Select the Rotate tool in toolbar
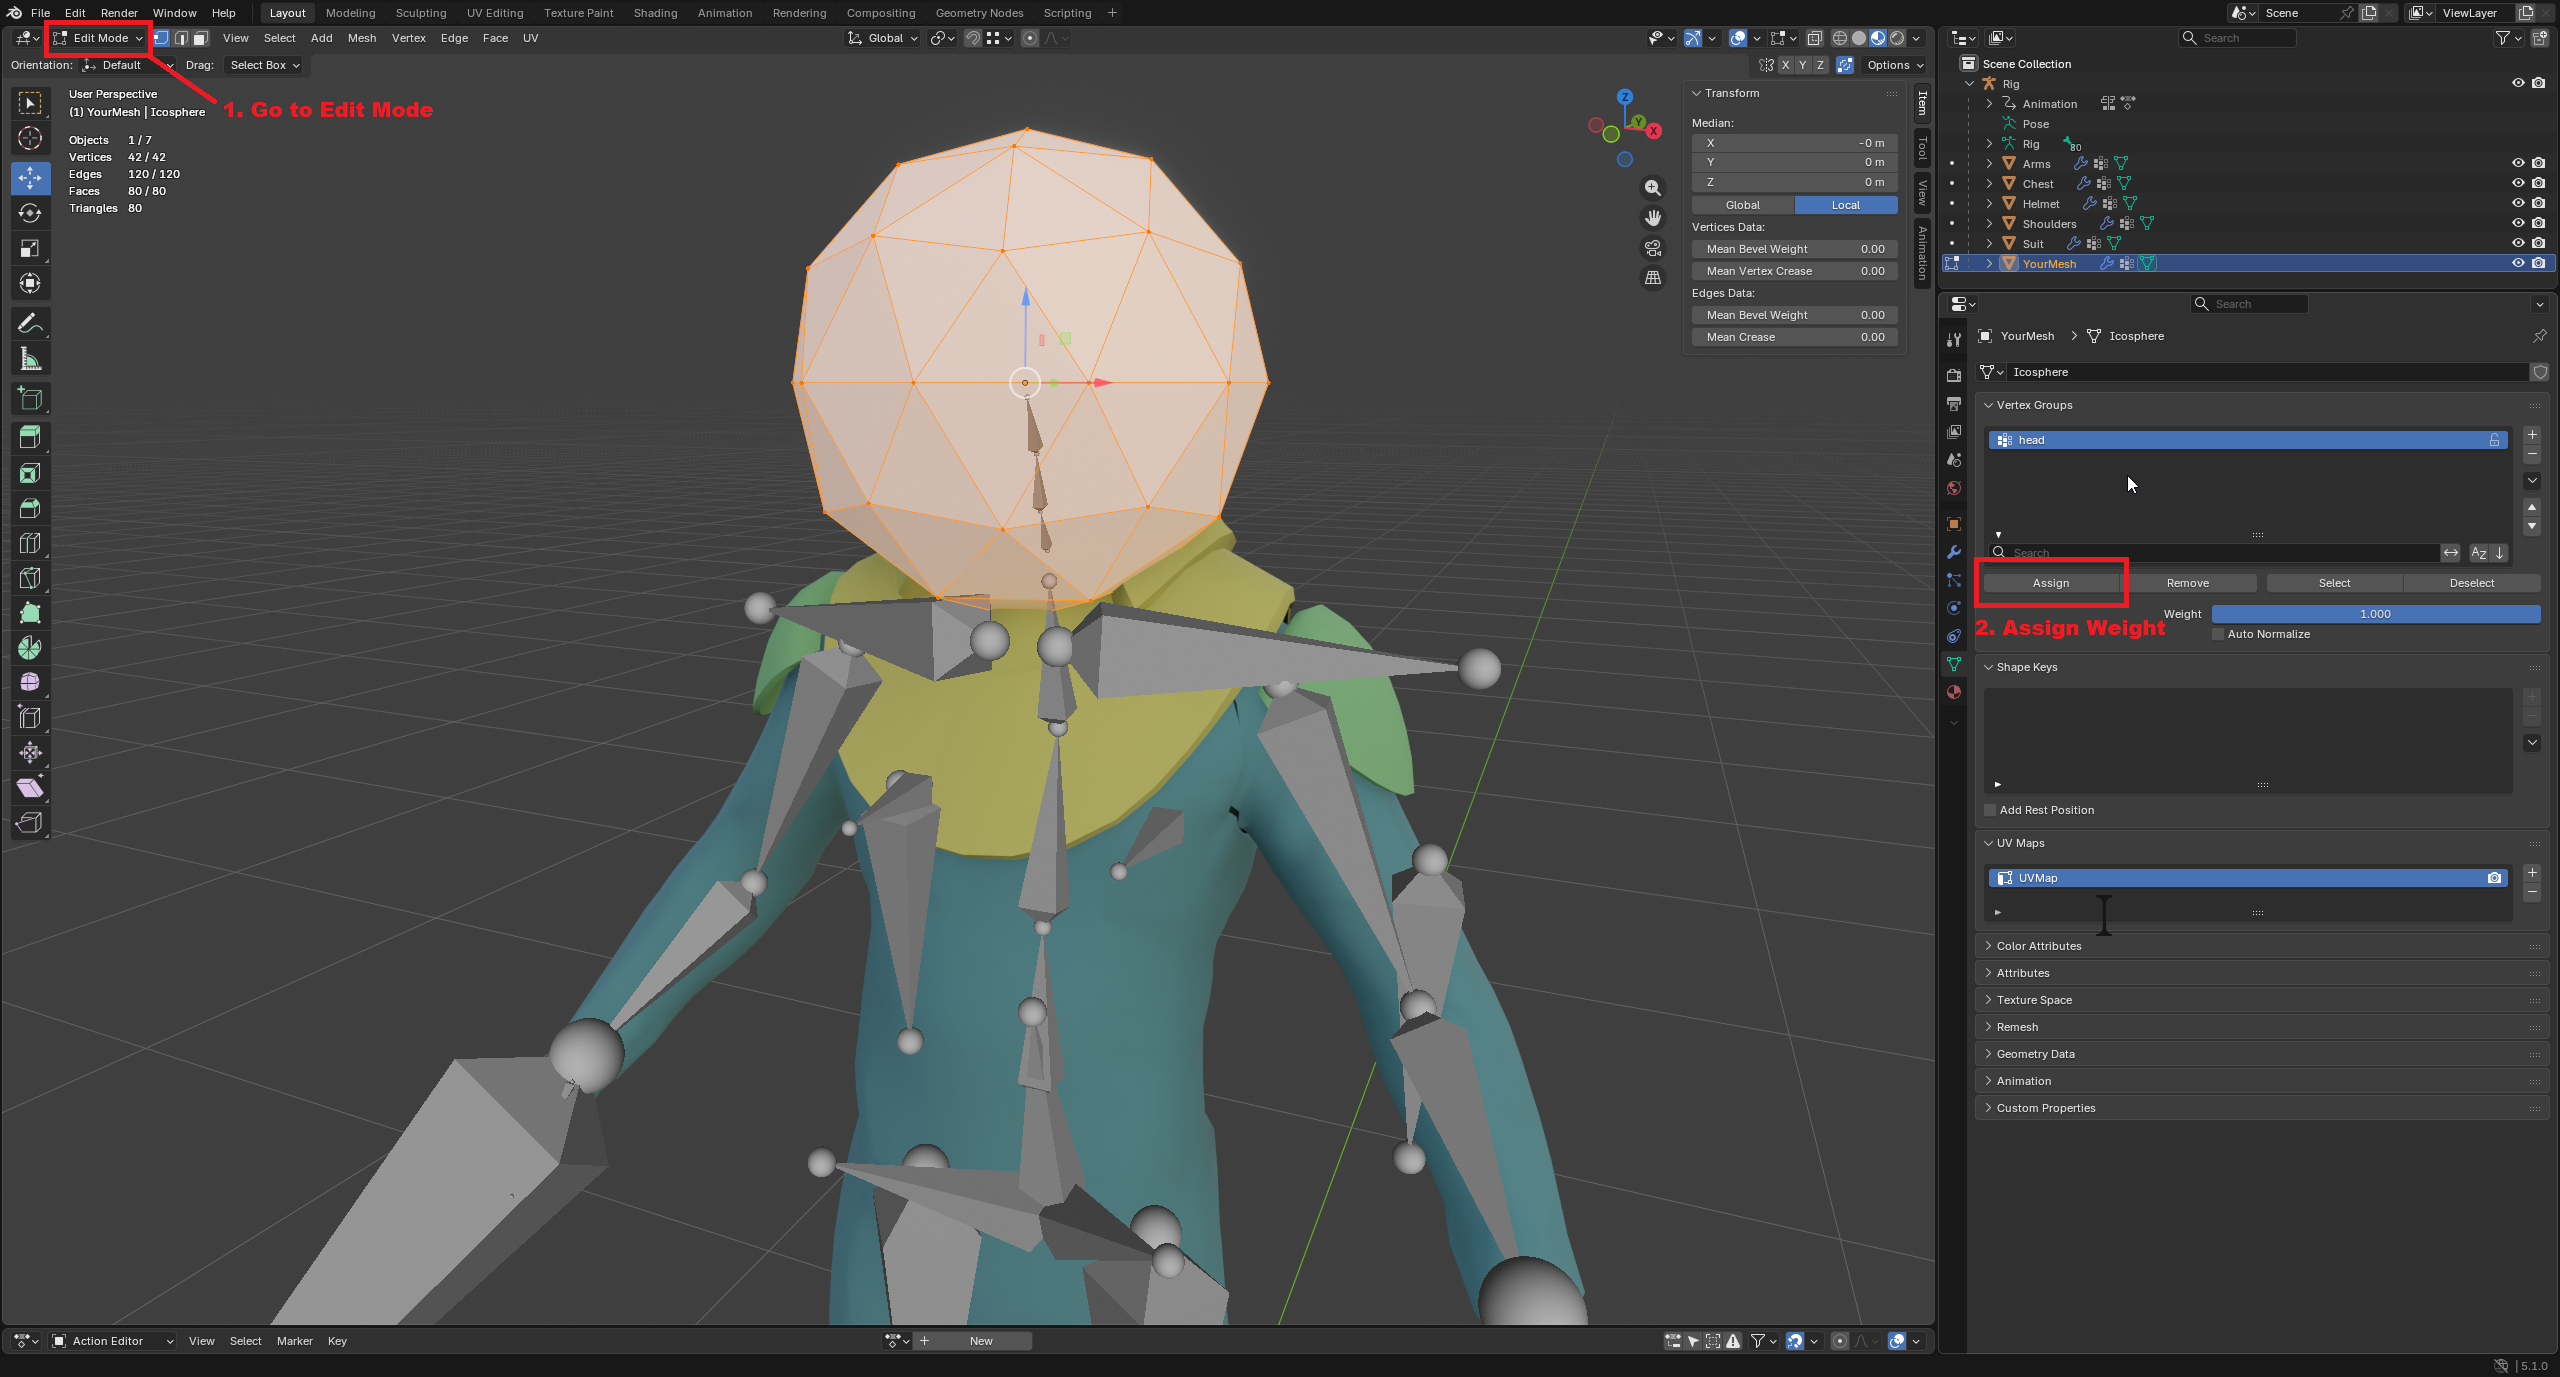2560x1377 pixels. (x=30, y=213)
